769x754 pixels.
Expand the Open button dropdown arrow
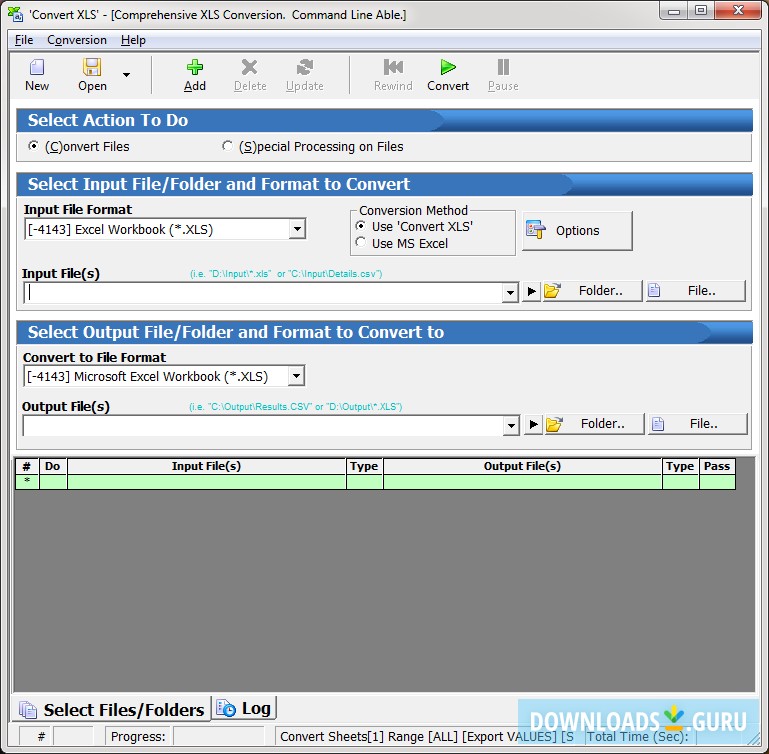[126, 75]
